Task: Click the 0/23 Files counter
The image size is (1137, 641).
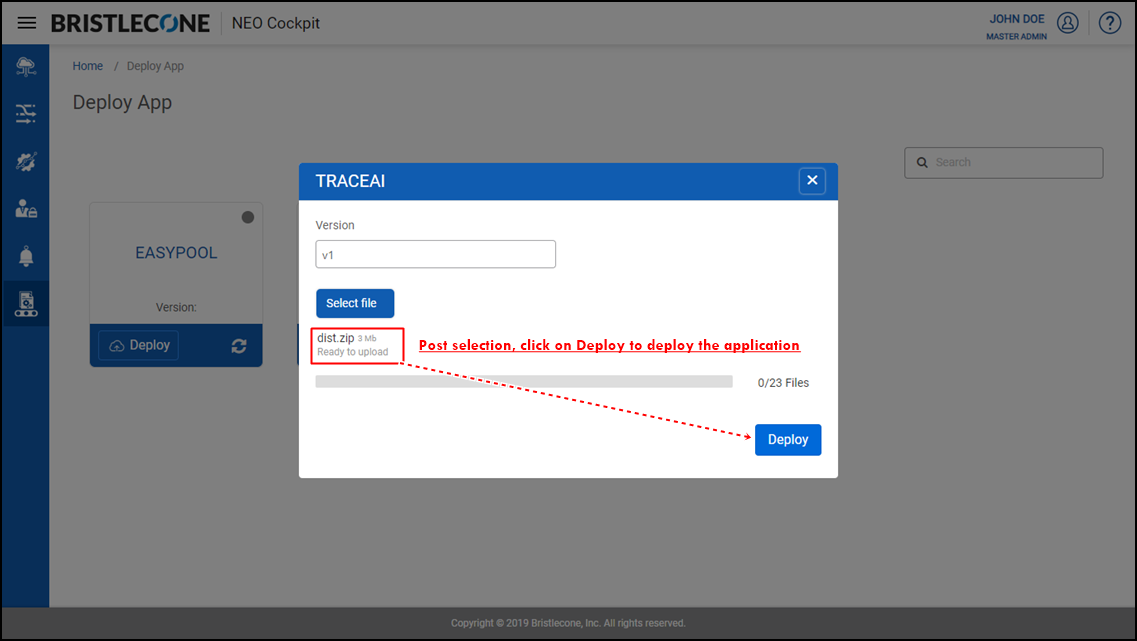Action: (783, 383)
